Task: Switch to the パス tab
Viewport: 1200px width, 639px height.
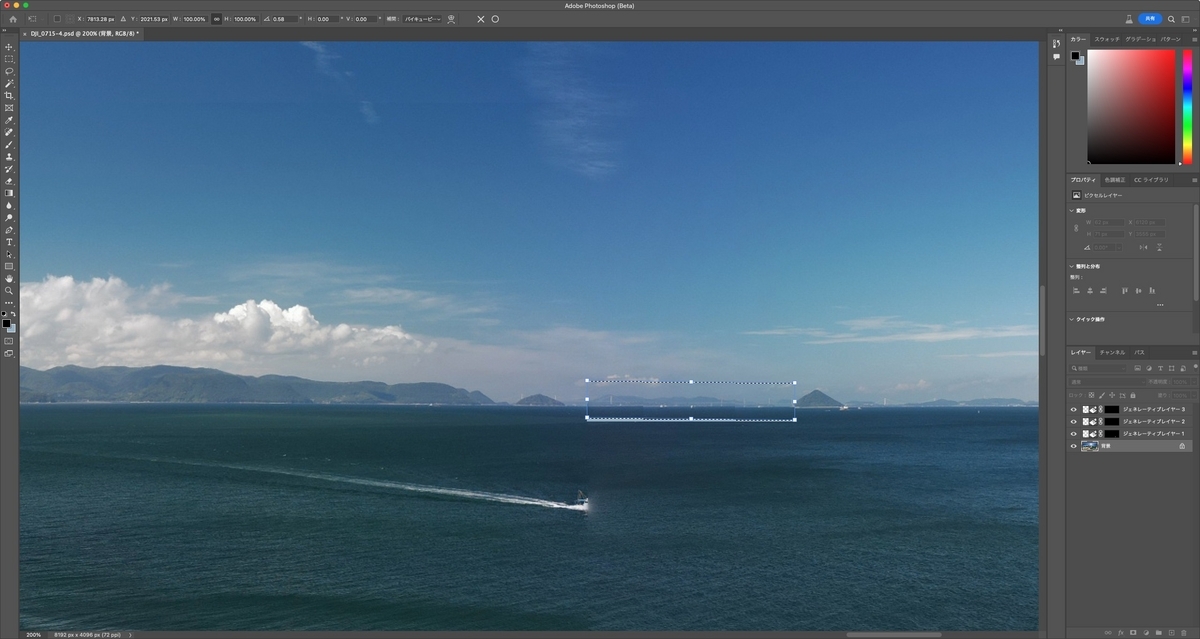Action: 1139,352
